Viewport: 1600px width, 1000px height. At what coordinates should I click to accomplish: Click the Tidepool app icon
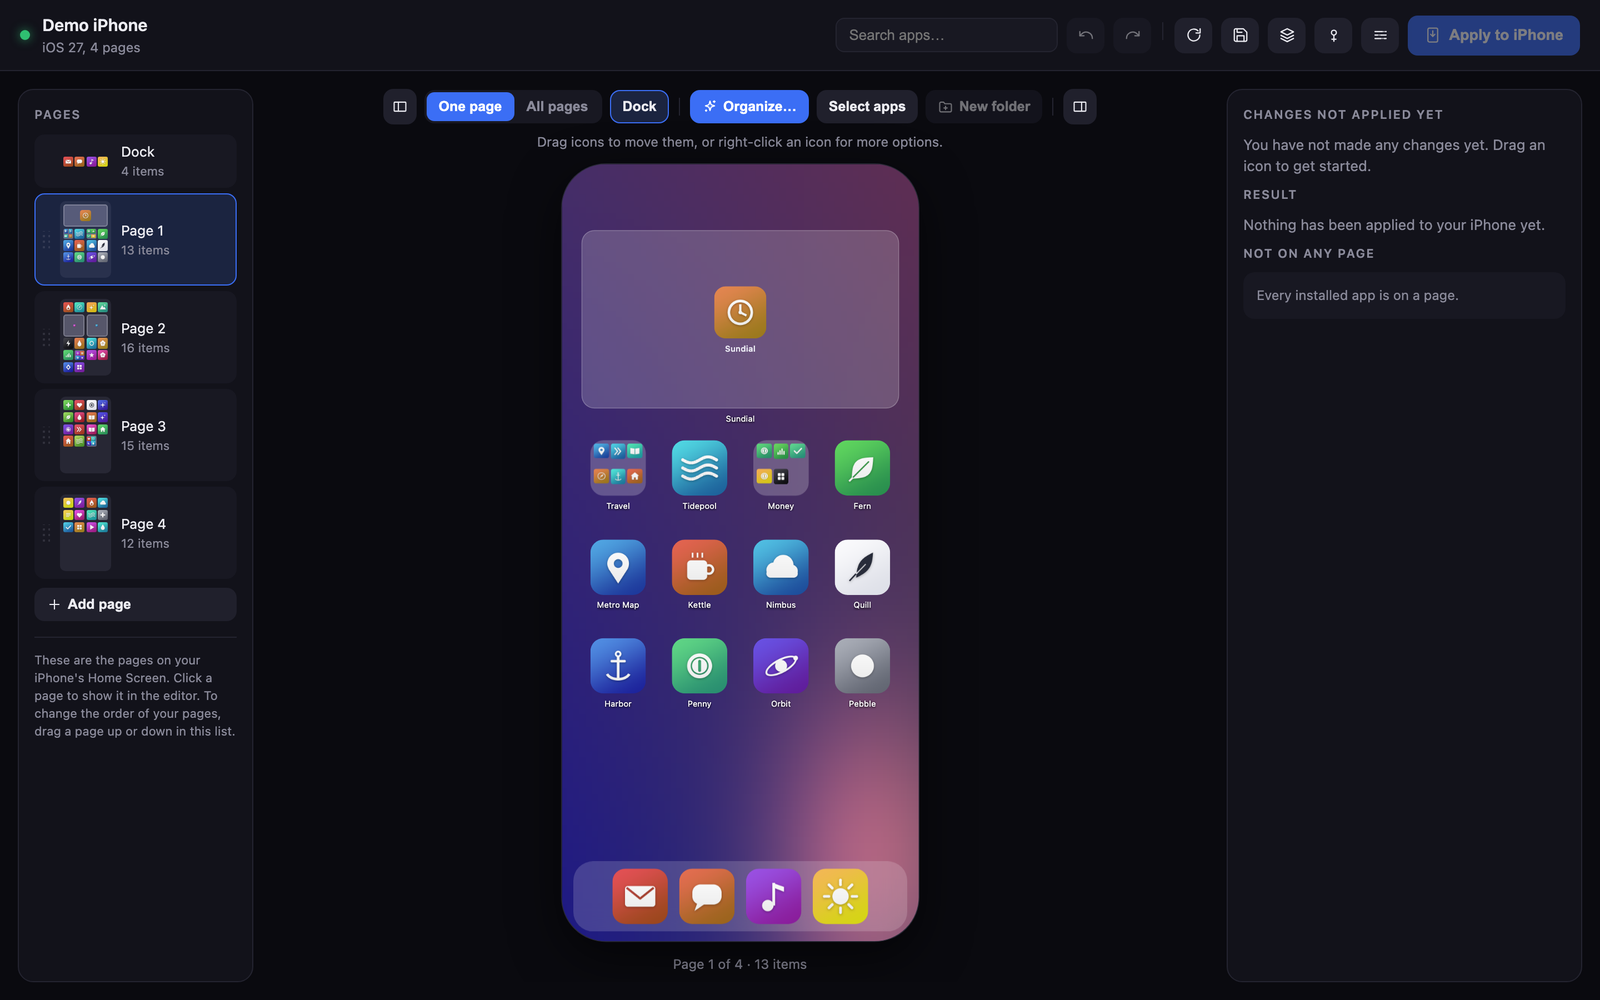pyautogui.click(x=700, y=468)
